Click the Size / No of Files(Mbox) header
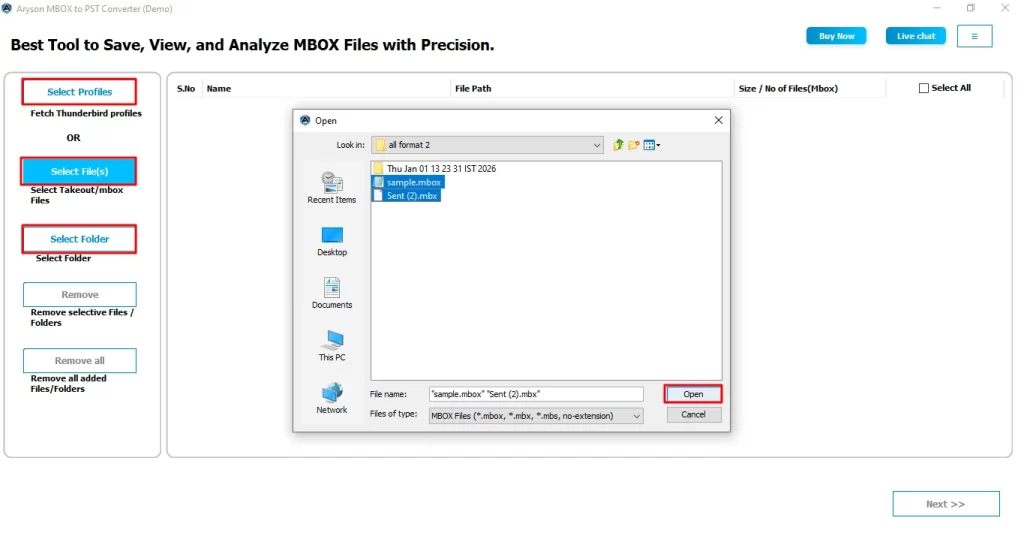 pos(788,89)
